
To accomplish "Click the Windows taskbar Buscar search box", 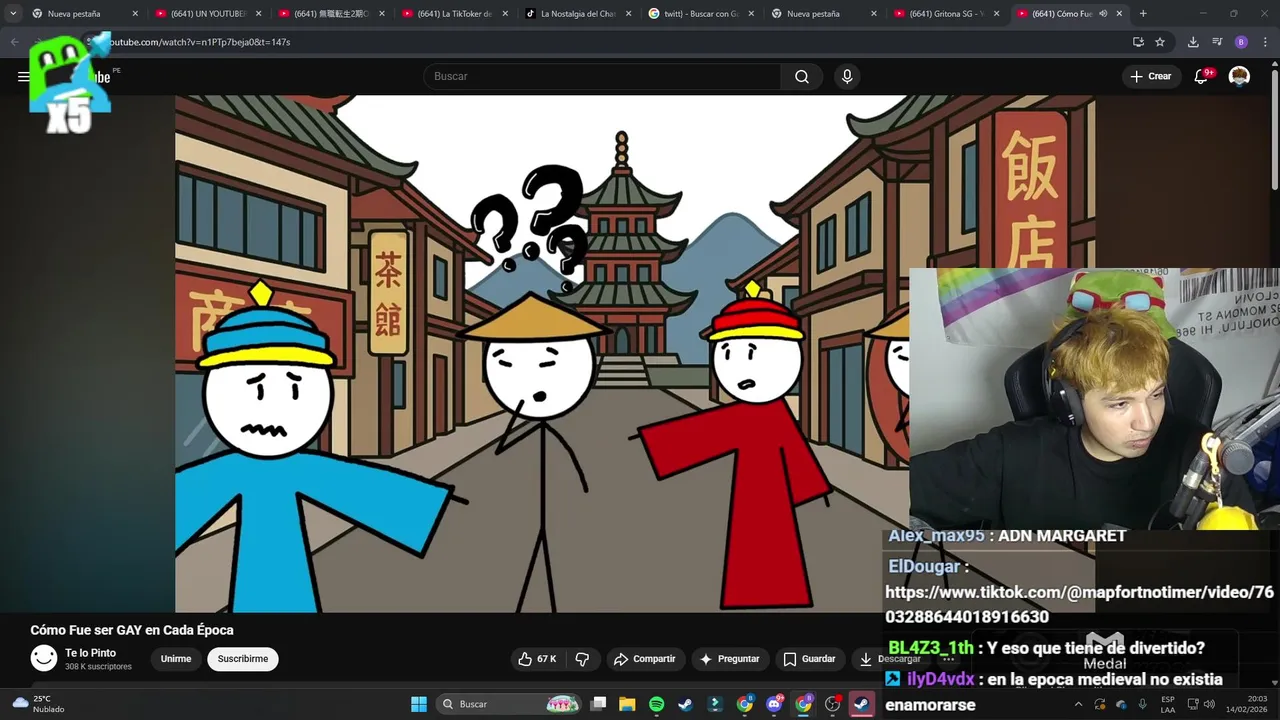I will point(510,704).
